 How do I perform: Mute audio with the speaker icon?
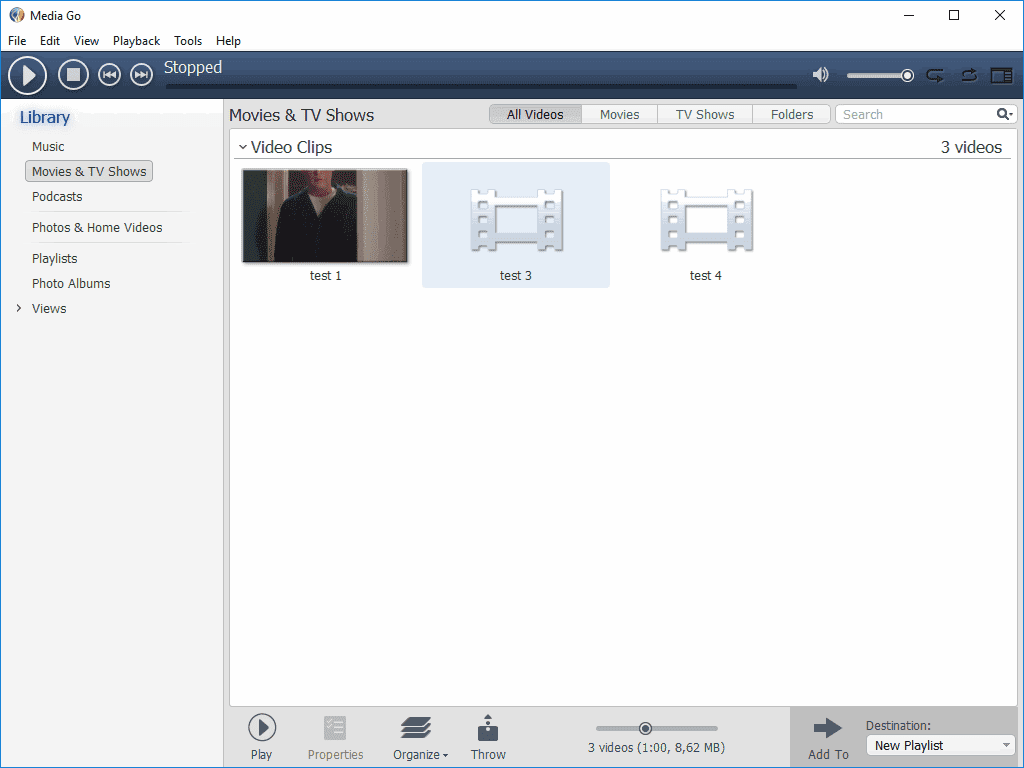820,75
